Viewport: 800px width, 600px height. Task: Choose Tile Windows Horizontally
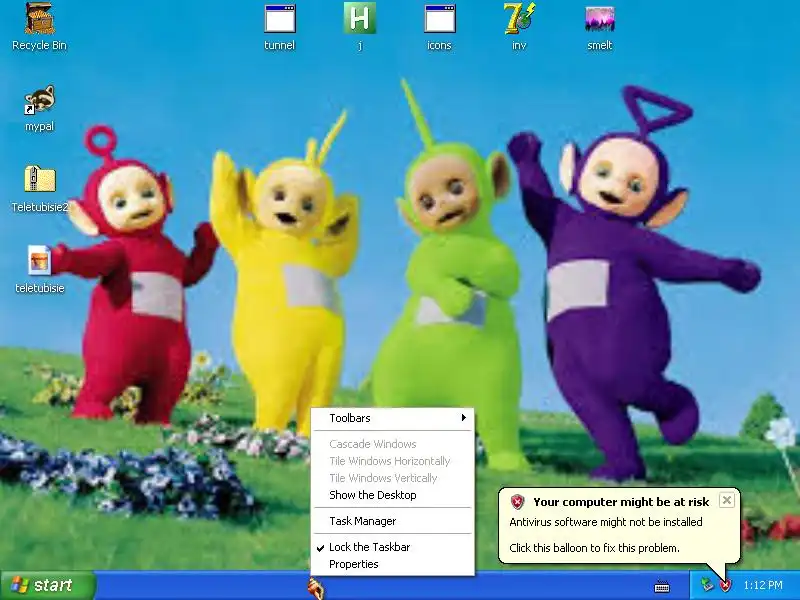(x=392, y=461)
